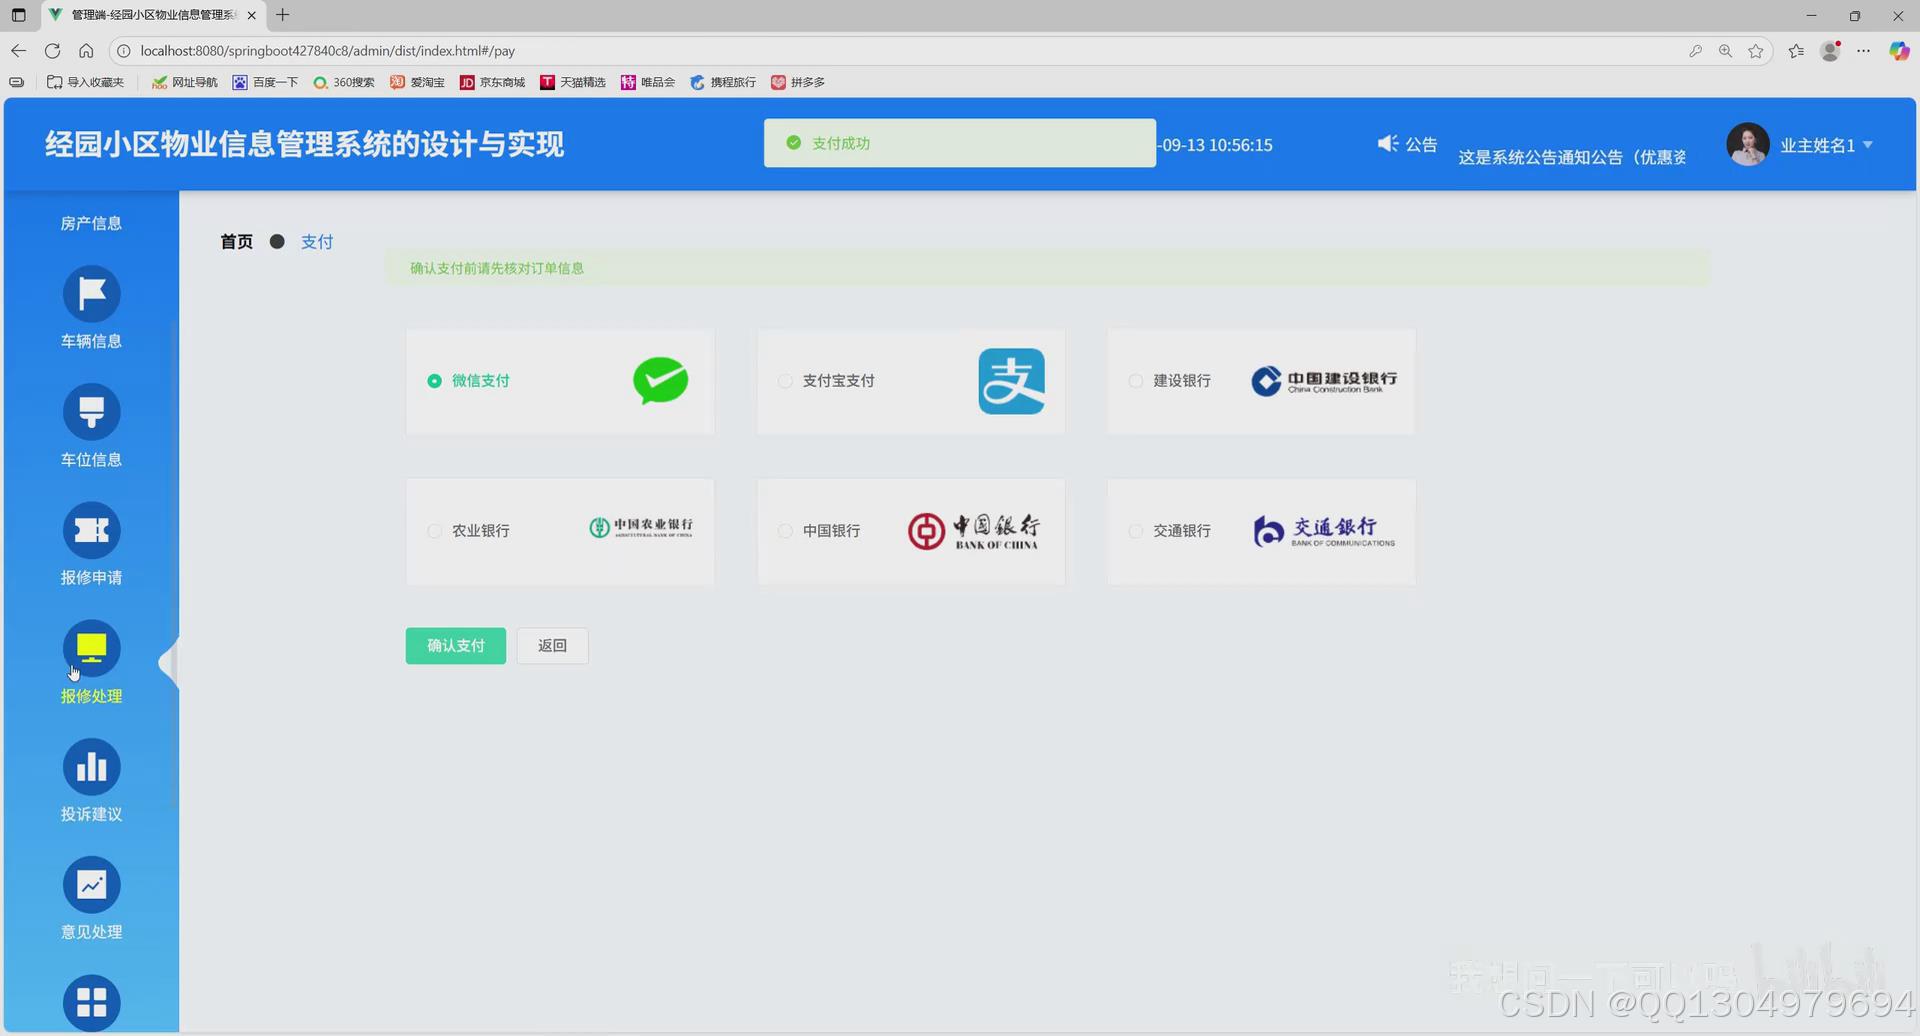Open the 报修申请 ticket icon

[x=92, y=530]
